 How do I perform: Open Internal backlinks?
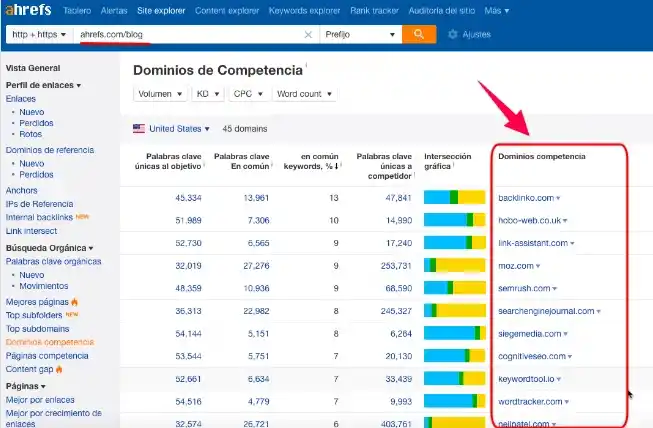(39, 217)
